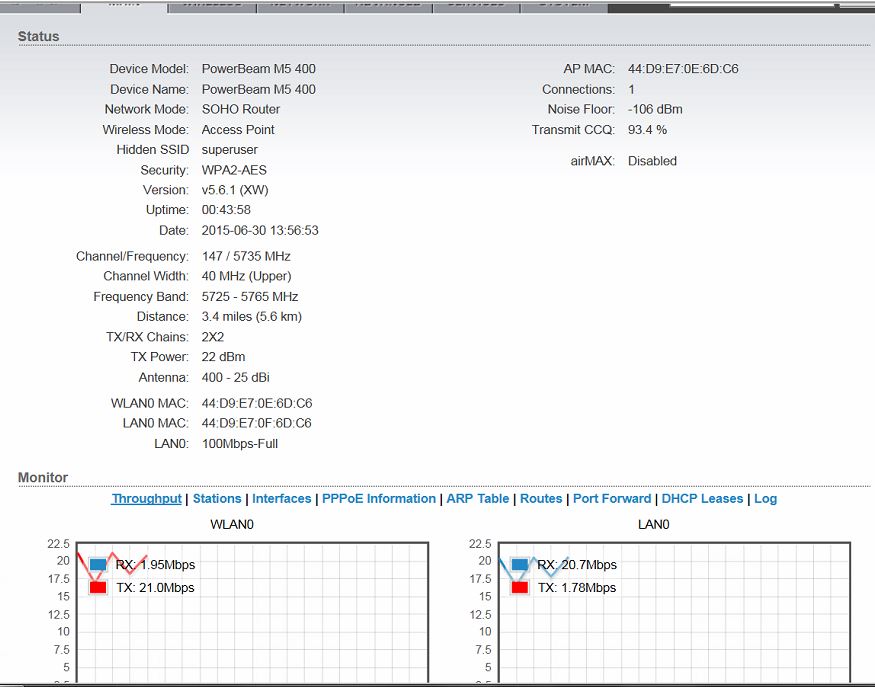Click the red TX swatch in the LAN0 legend

click(520, 587)
